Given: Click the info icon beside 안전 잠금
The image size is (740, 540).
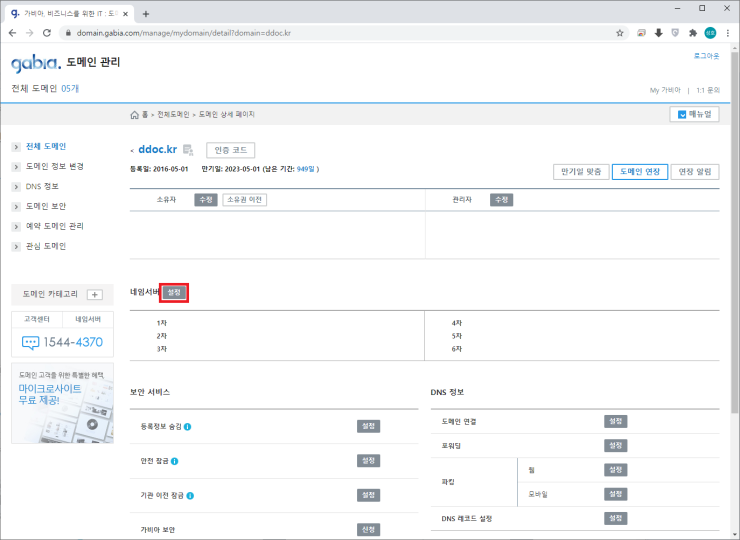Looking at the screenshot, I should coord(174,461).
